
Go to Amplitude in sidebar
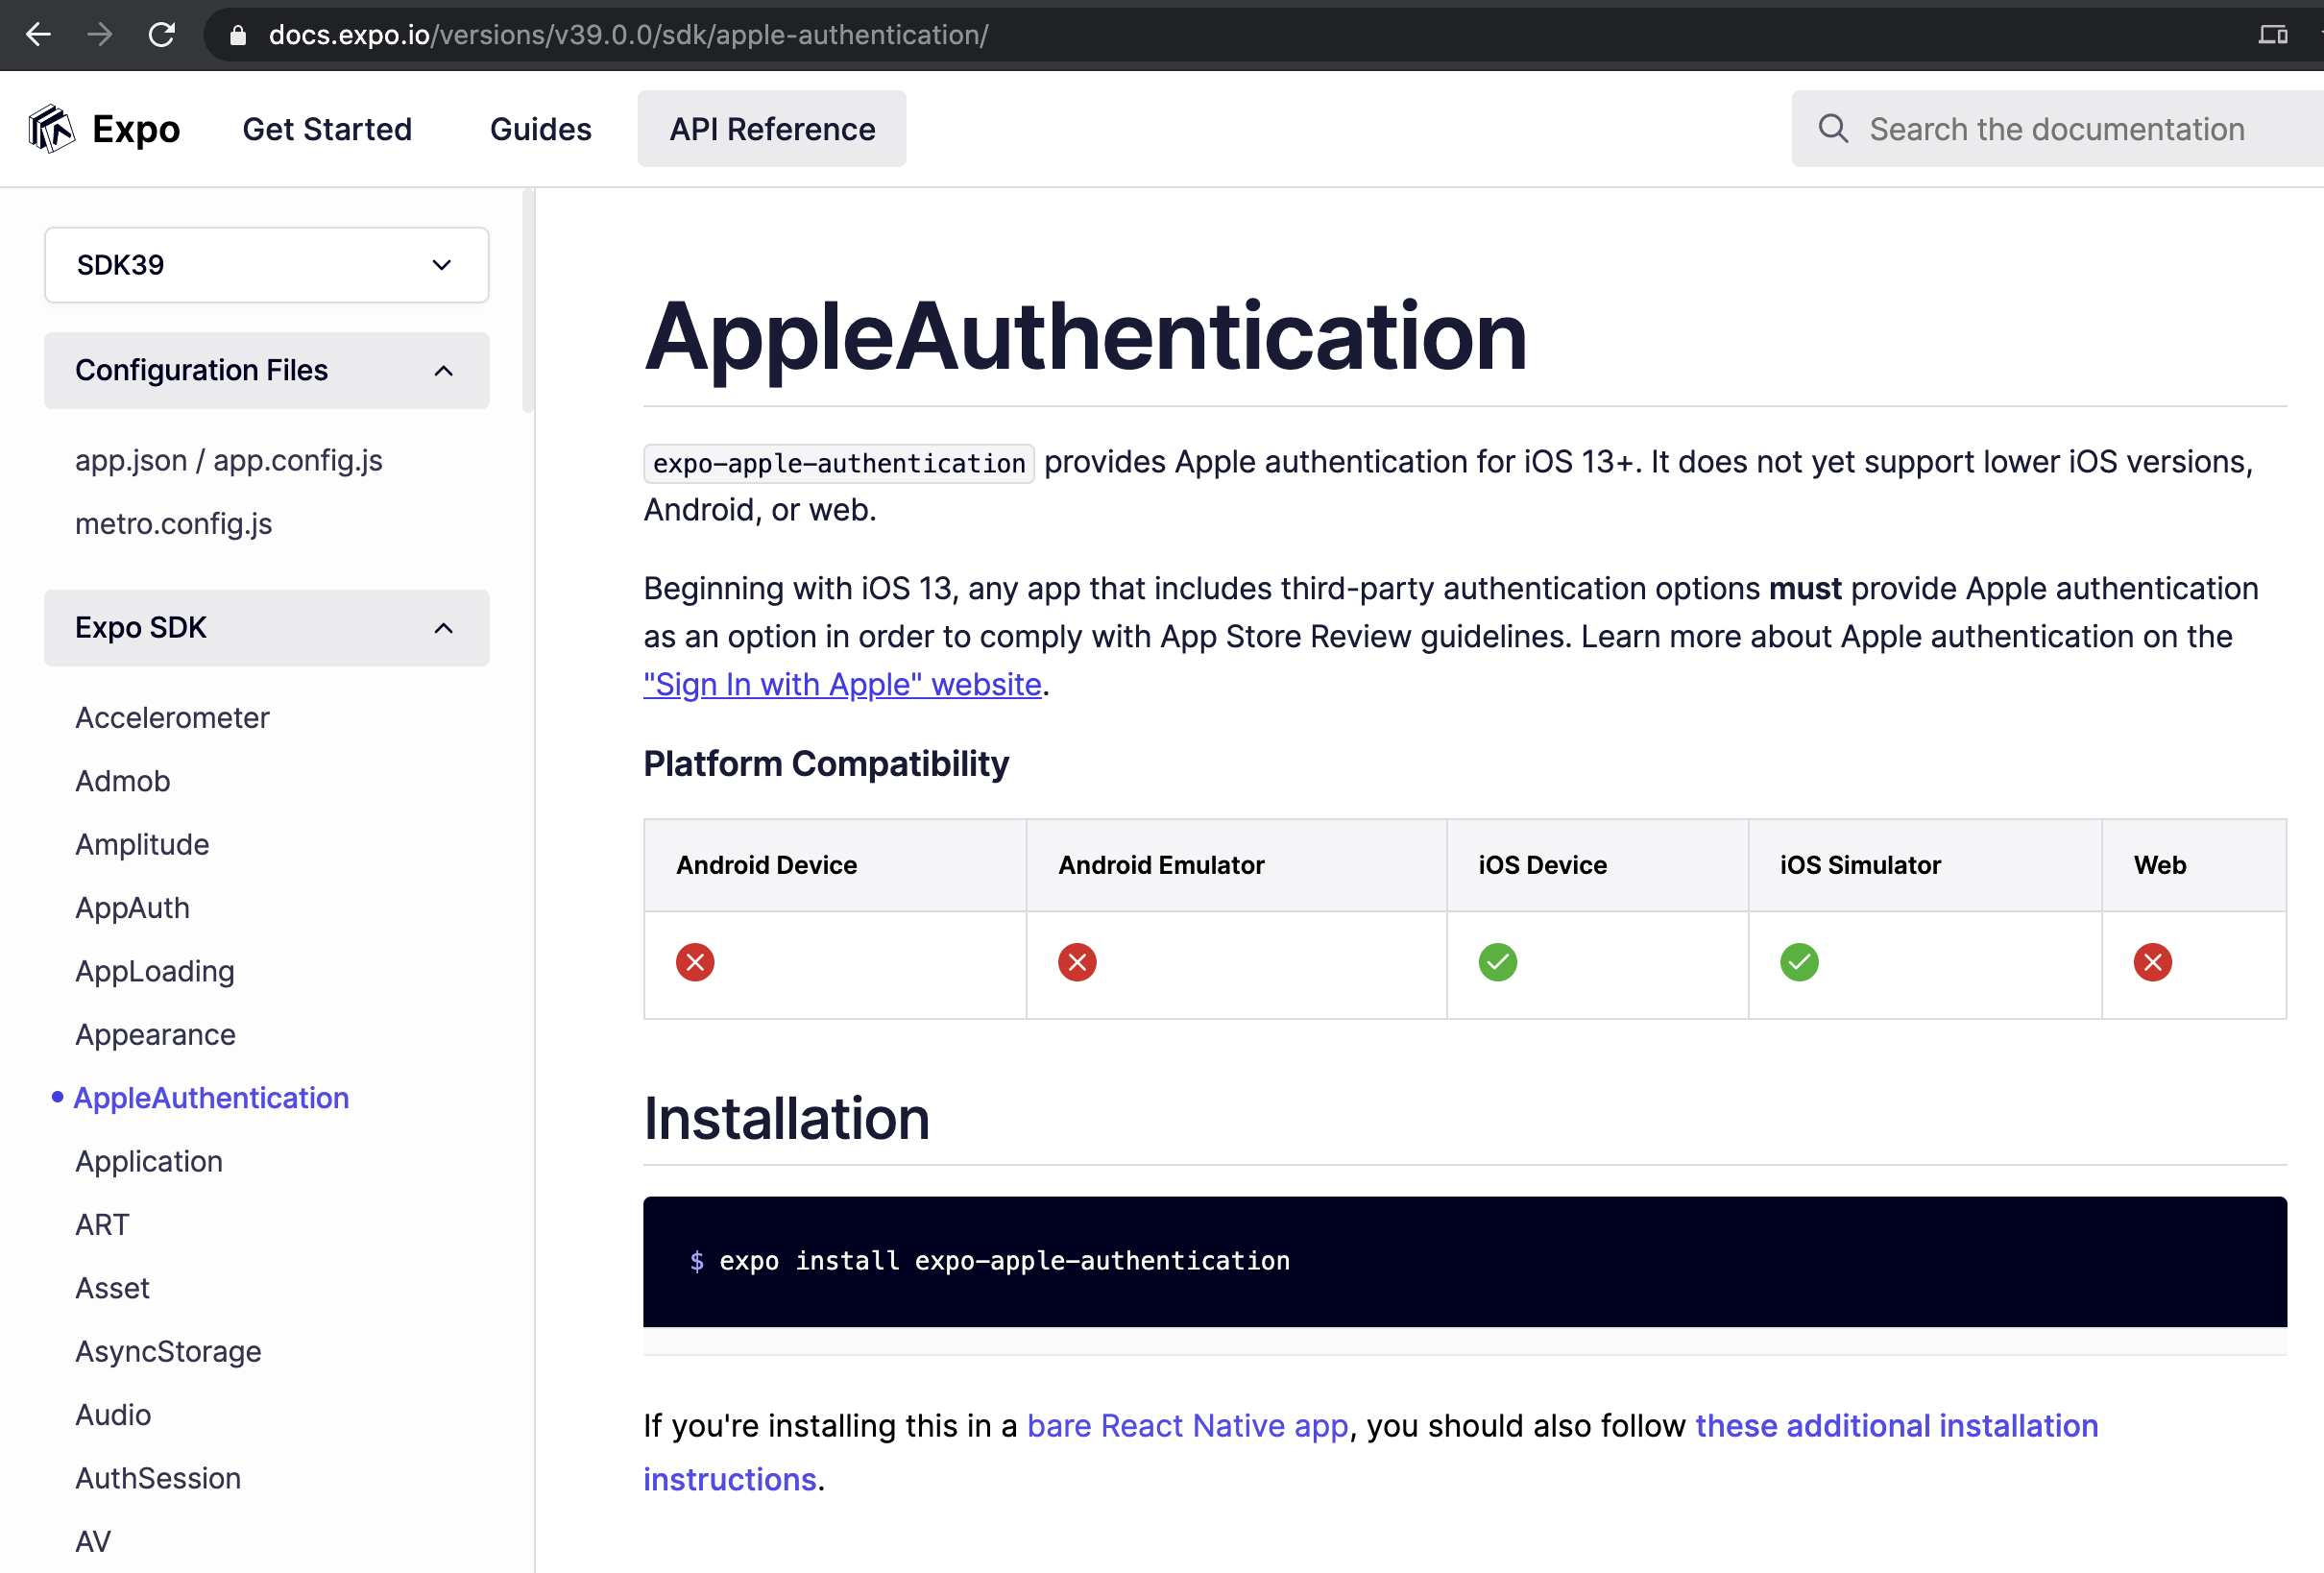pos(142,844)
